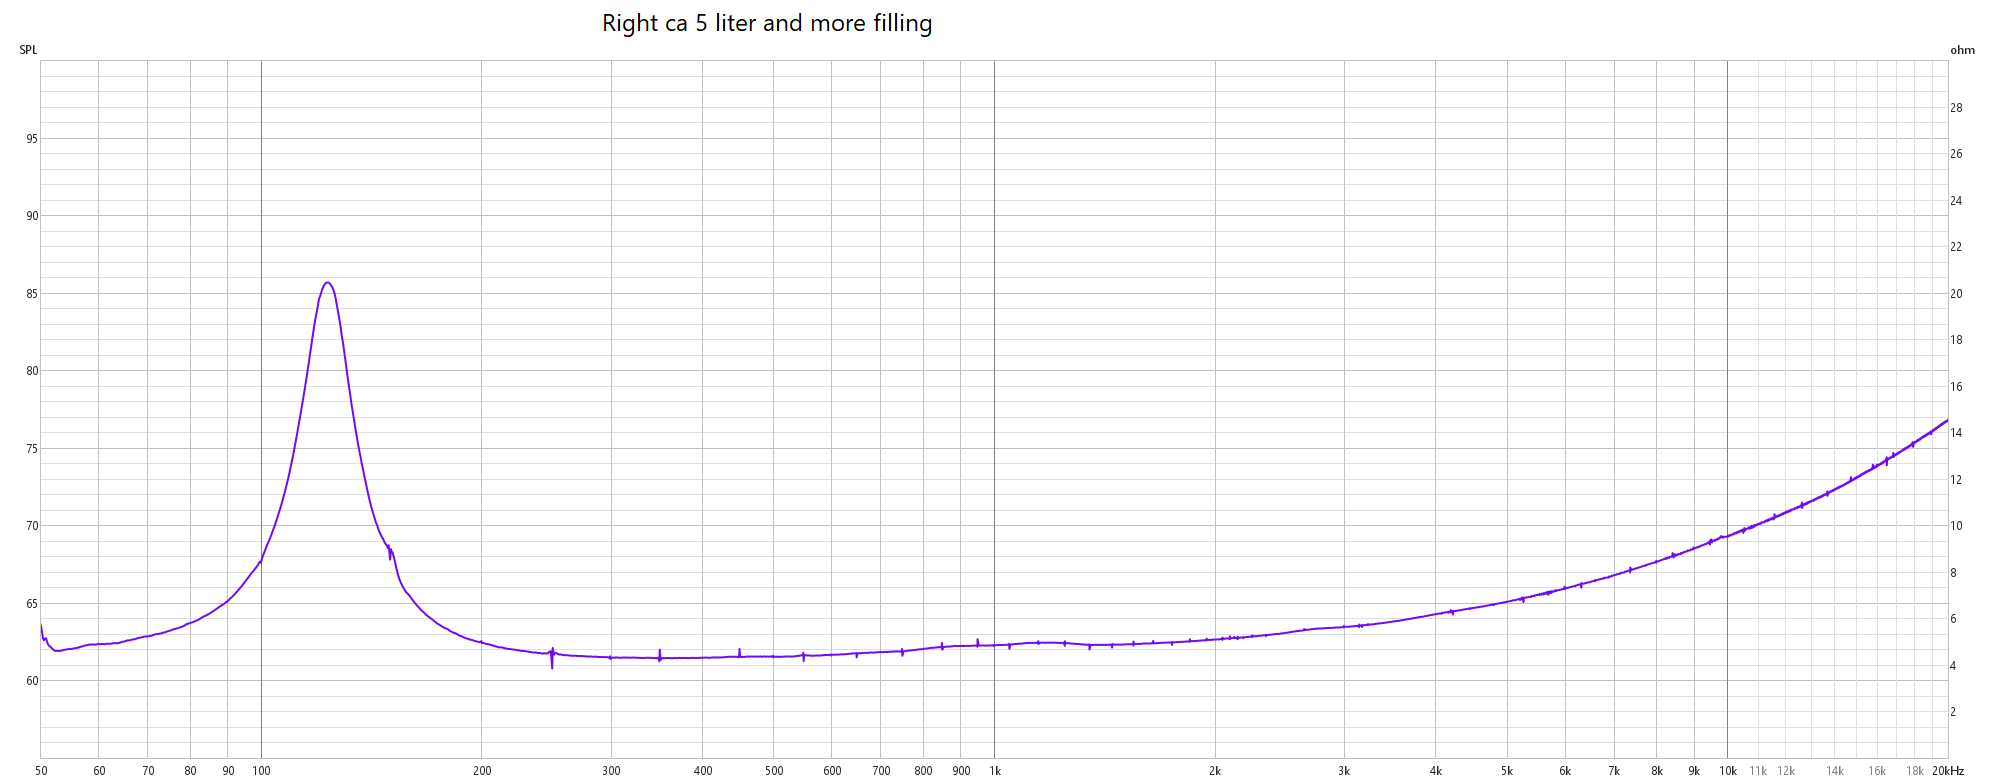The height and width of the screenshot is (783, 2000).
Task: Click the chart title 'Right ca 5 liter and more filling'
Action: coord(767,23)
